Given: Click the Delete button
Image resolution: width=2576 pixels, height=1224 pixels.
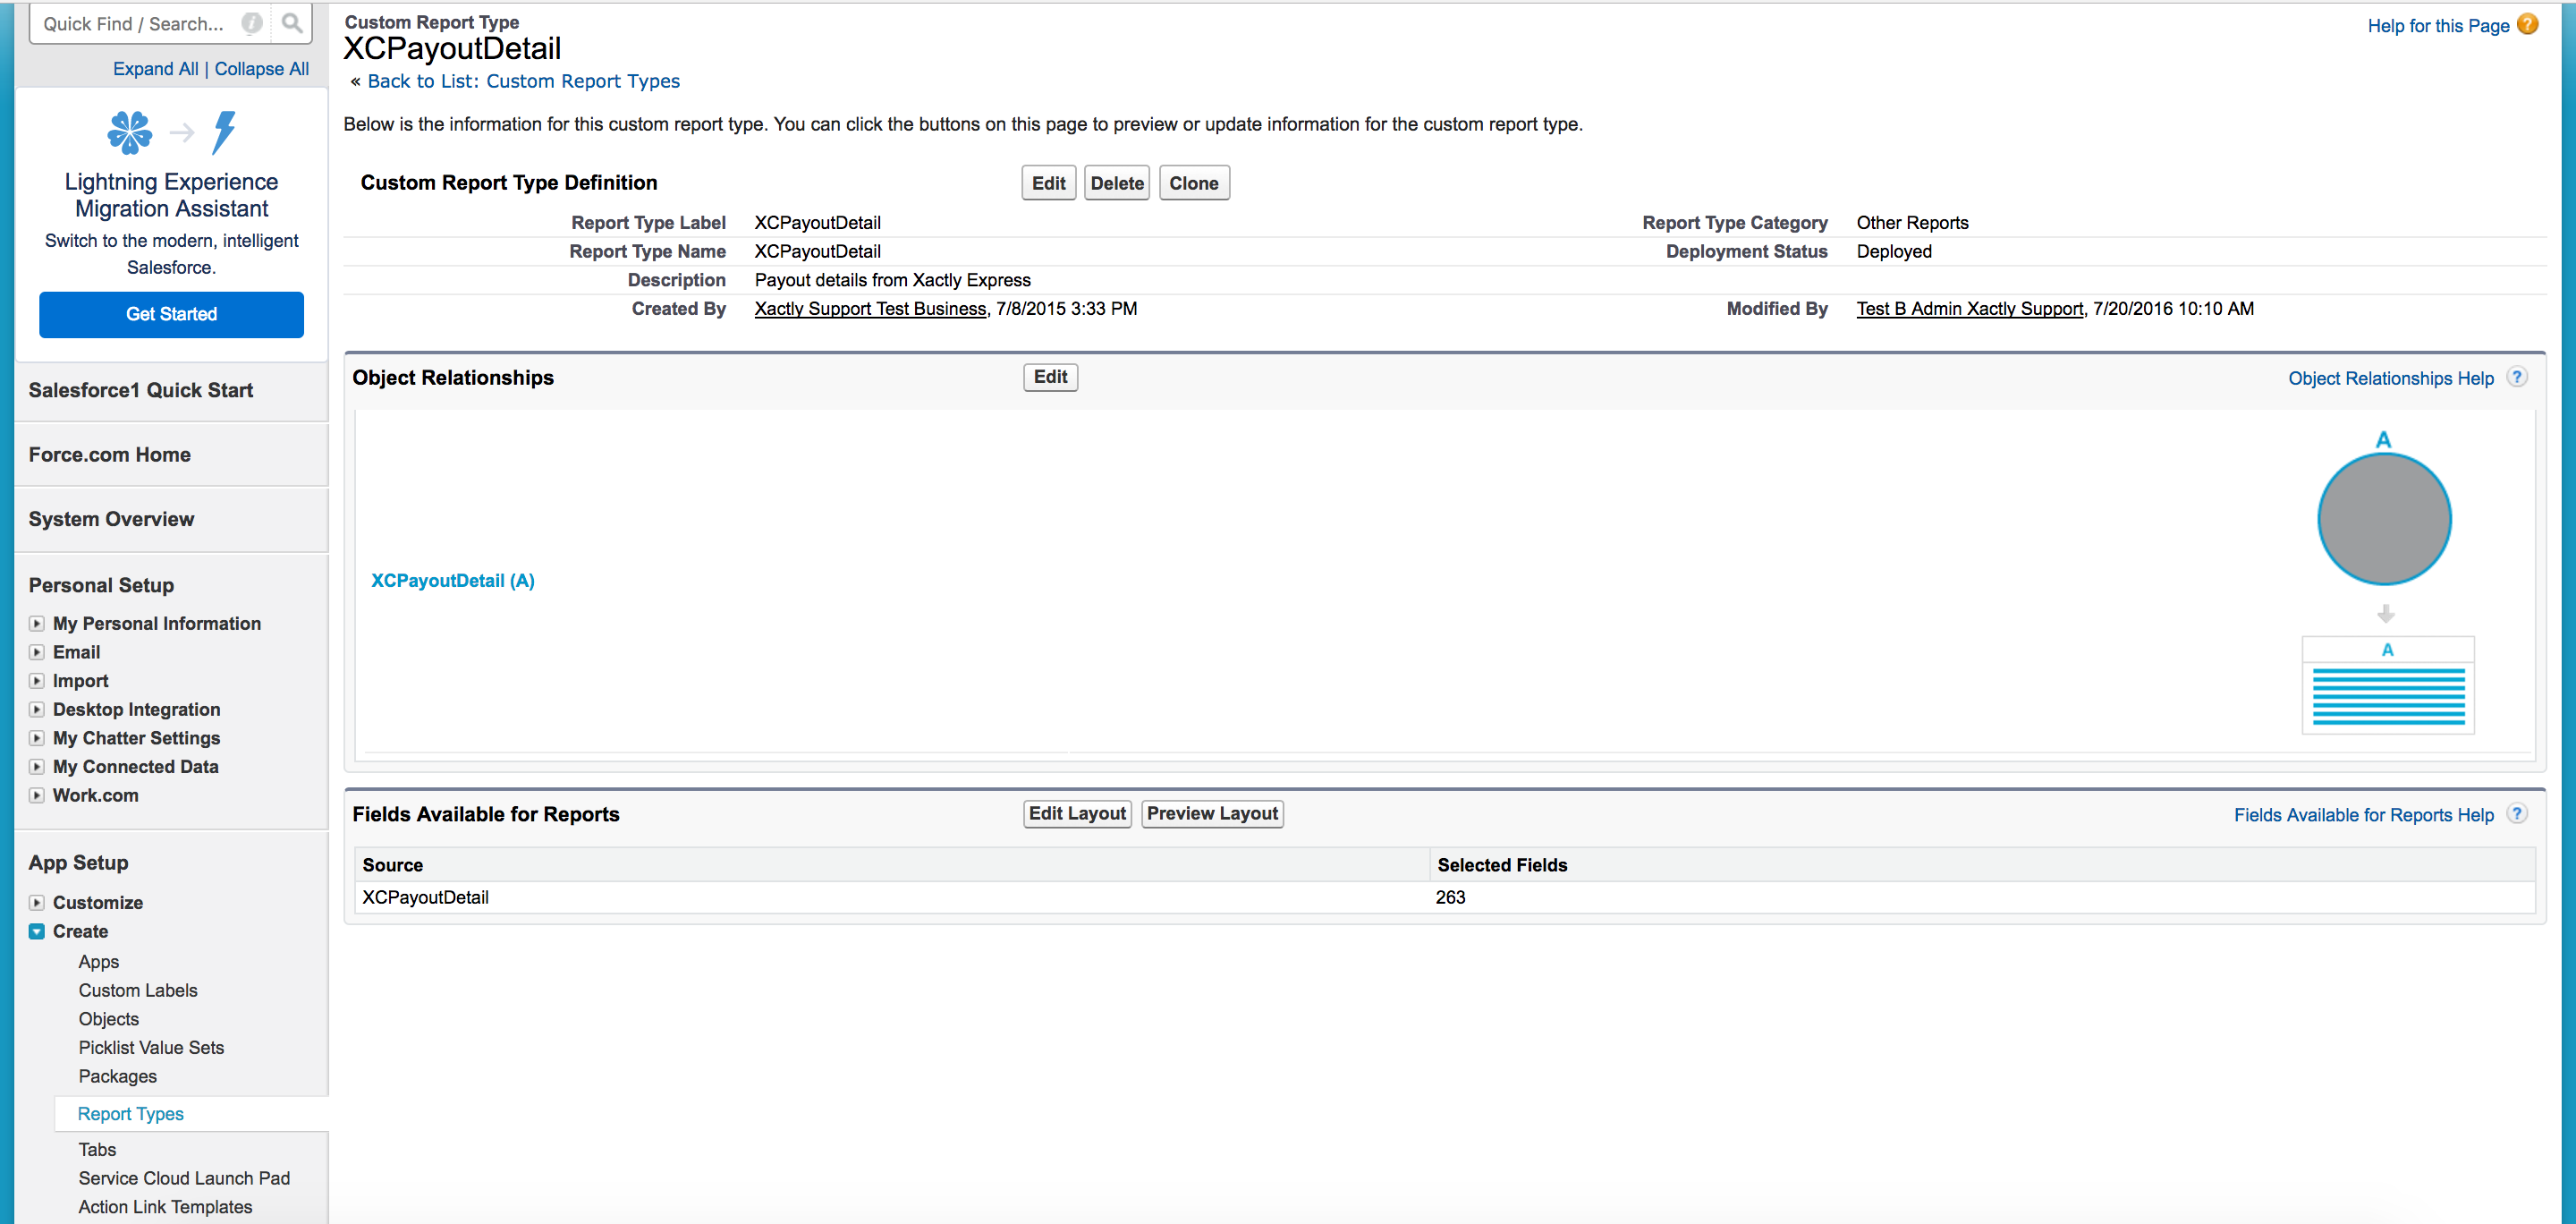Looking at the screenshot, I should [x=1116, y=183].
